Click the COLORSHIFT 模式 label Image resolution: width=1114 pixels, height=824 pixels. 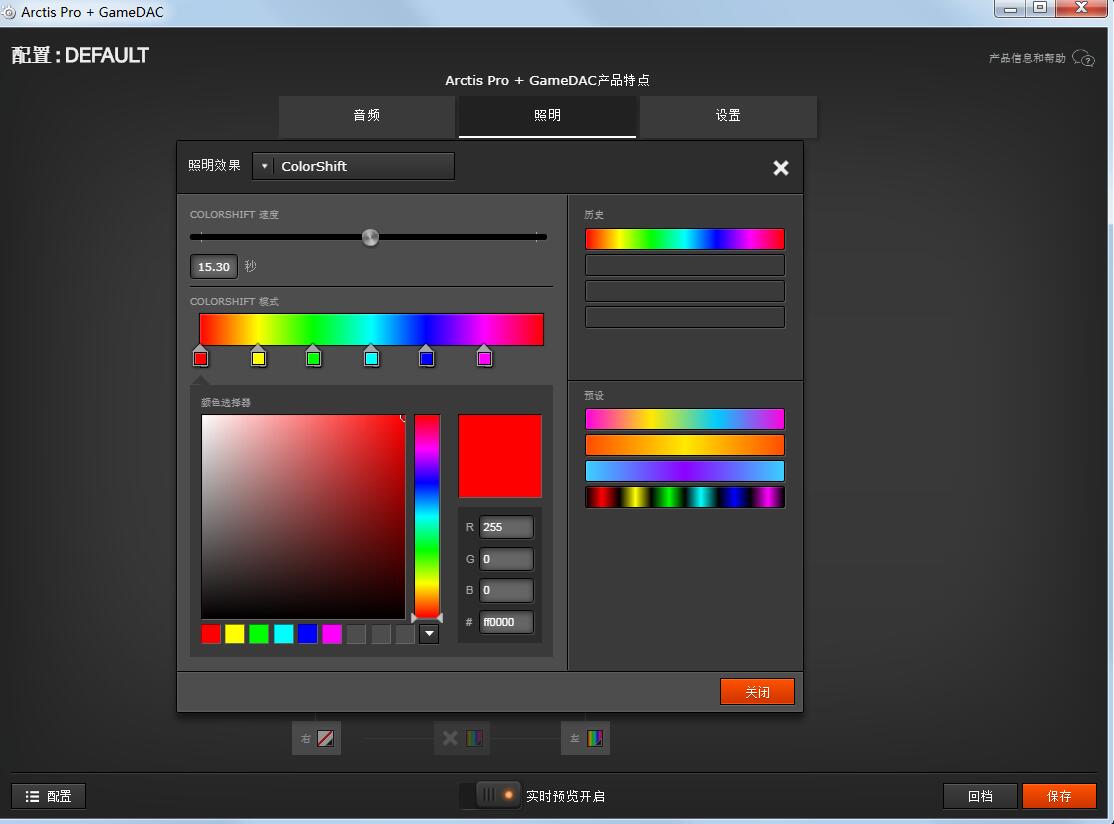(x=234, y=302)
